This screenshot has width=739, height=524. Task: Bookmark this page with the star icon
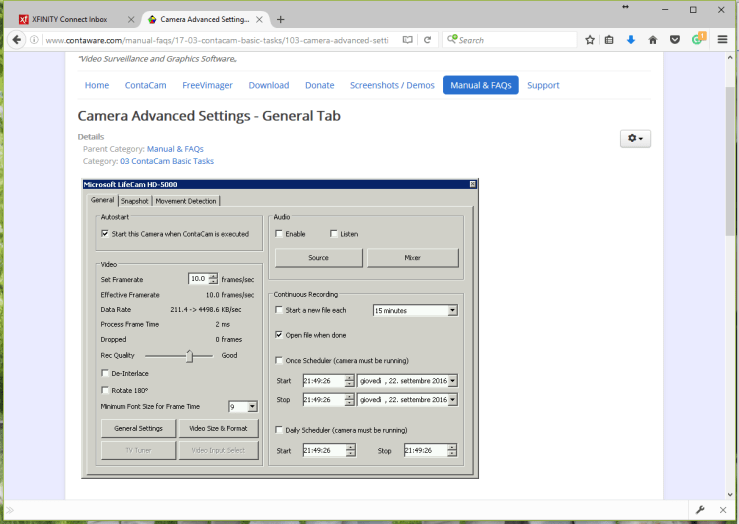590,40
